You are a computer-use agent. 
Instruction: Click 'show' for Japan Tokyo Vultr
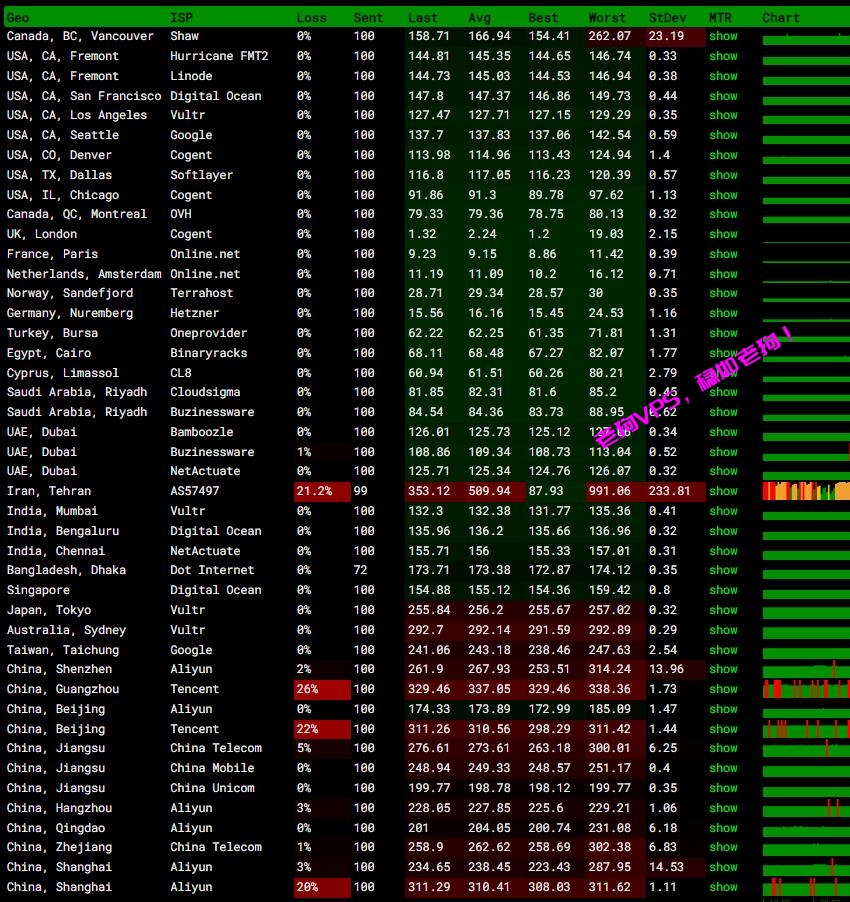click(x=723, y=610)
